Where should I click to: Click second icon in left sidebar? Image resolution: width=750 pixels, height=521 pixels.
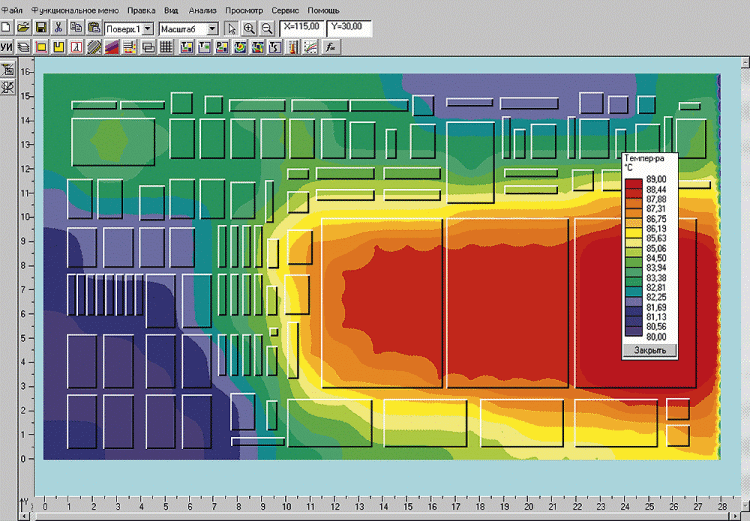tap(8, 87)
